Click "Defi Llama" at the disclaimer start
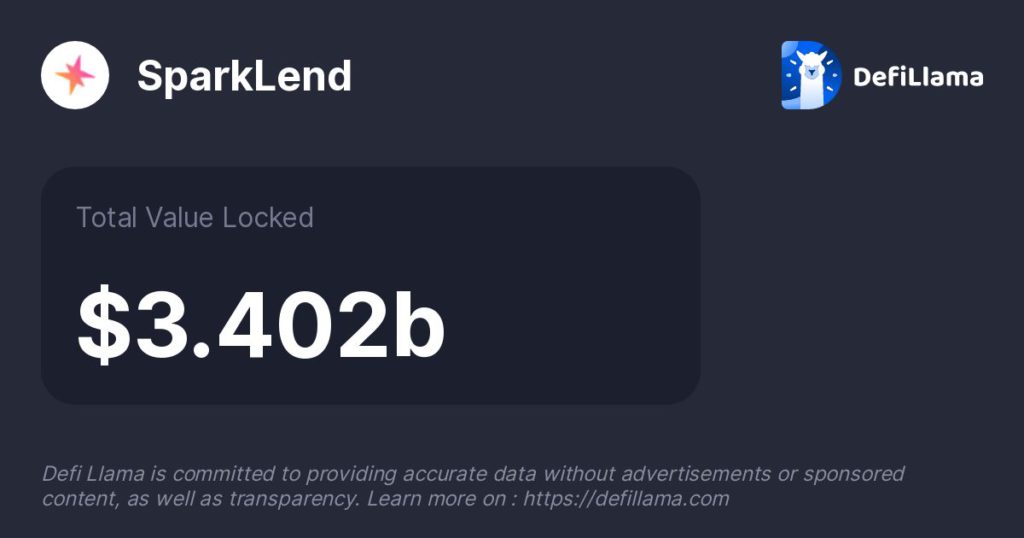This screenshot has width=1024, height=538. pos(90,473)
